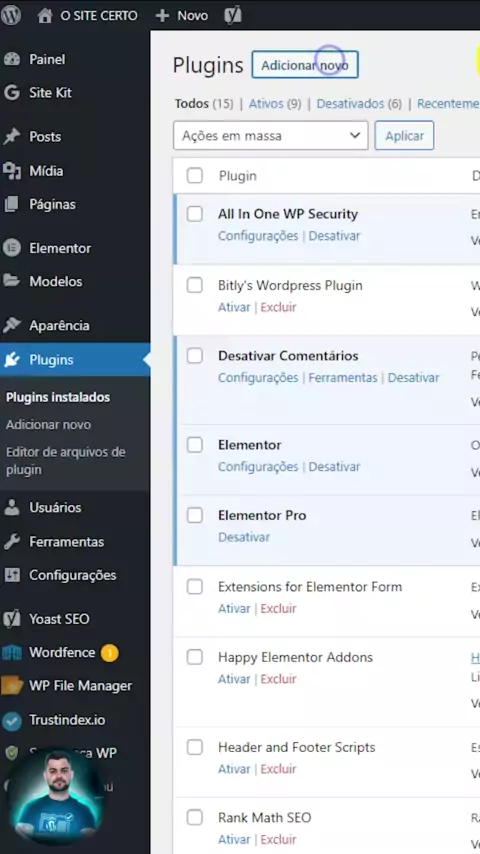Sort by the Plugin column header
Viewport: 480px width, 854px height.
pos(238,176)
